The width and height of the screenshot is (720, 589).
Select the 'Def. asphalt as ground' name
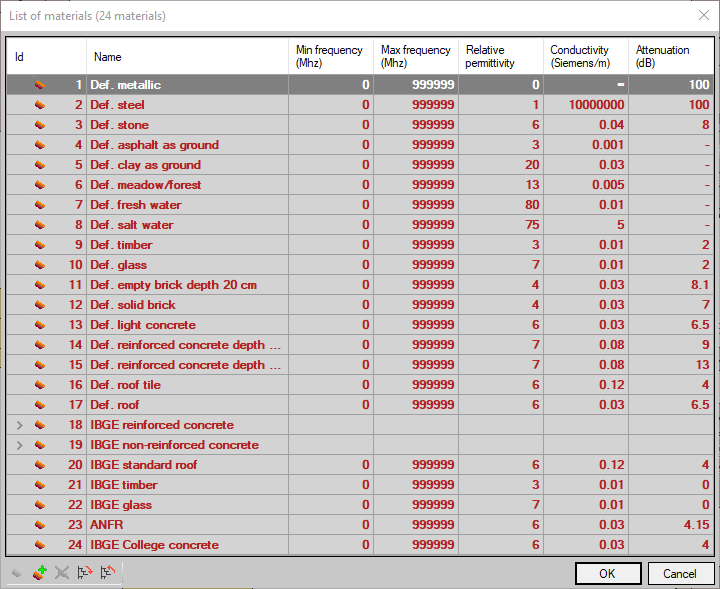pyautogui.click(x=154, y=145)
